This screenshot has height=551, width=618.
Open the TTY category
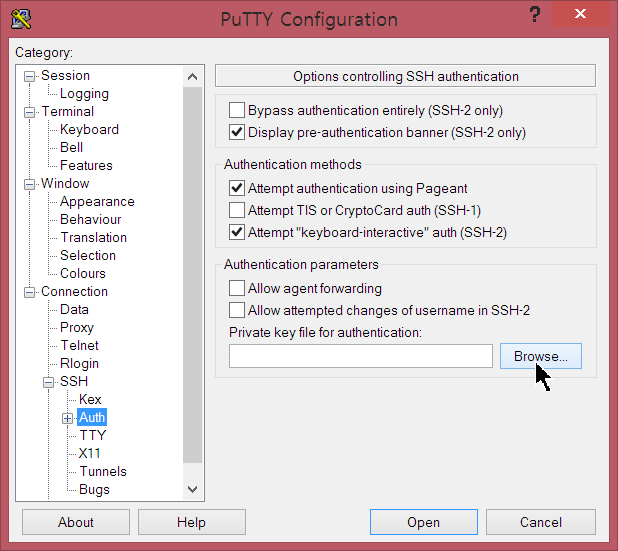93,436
